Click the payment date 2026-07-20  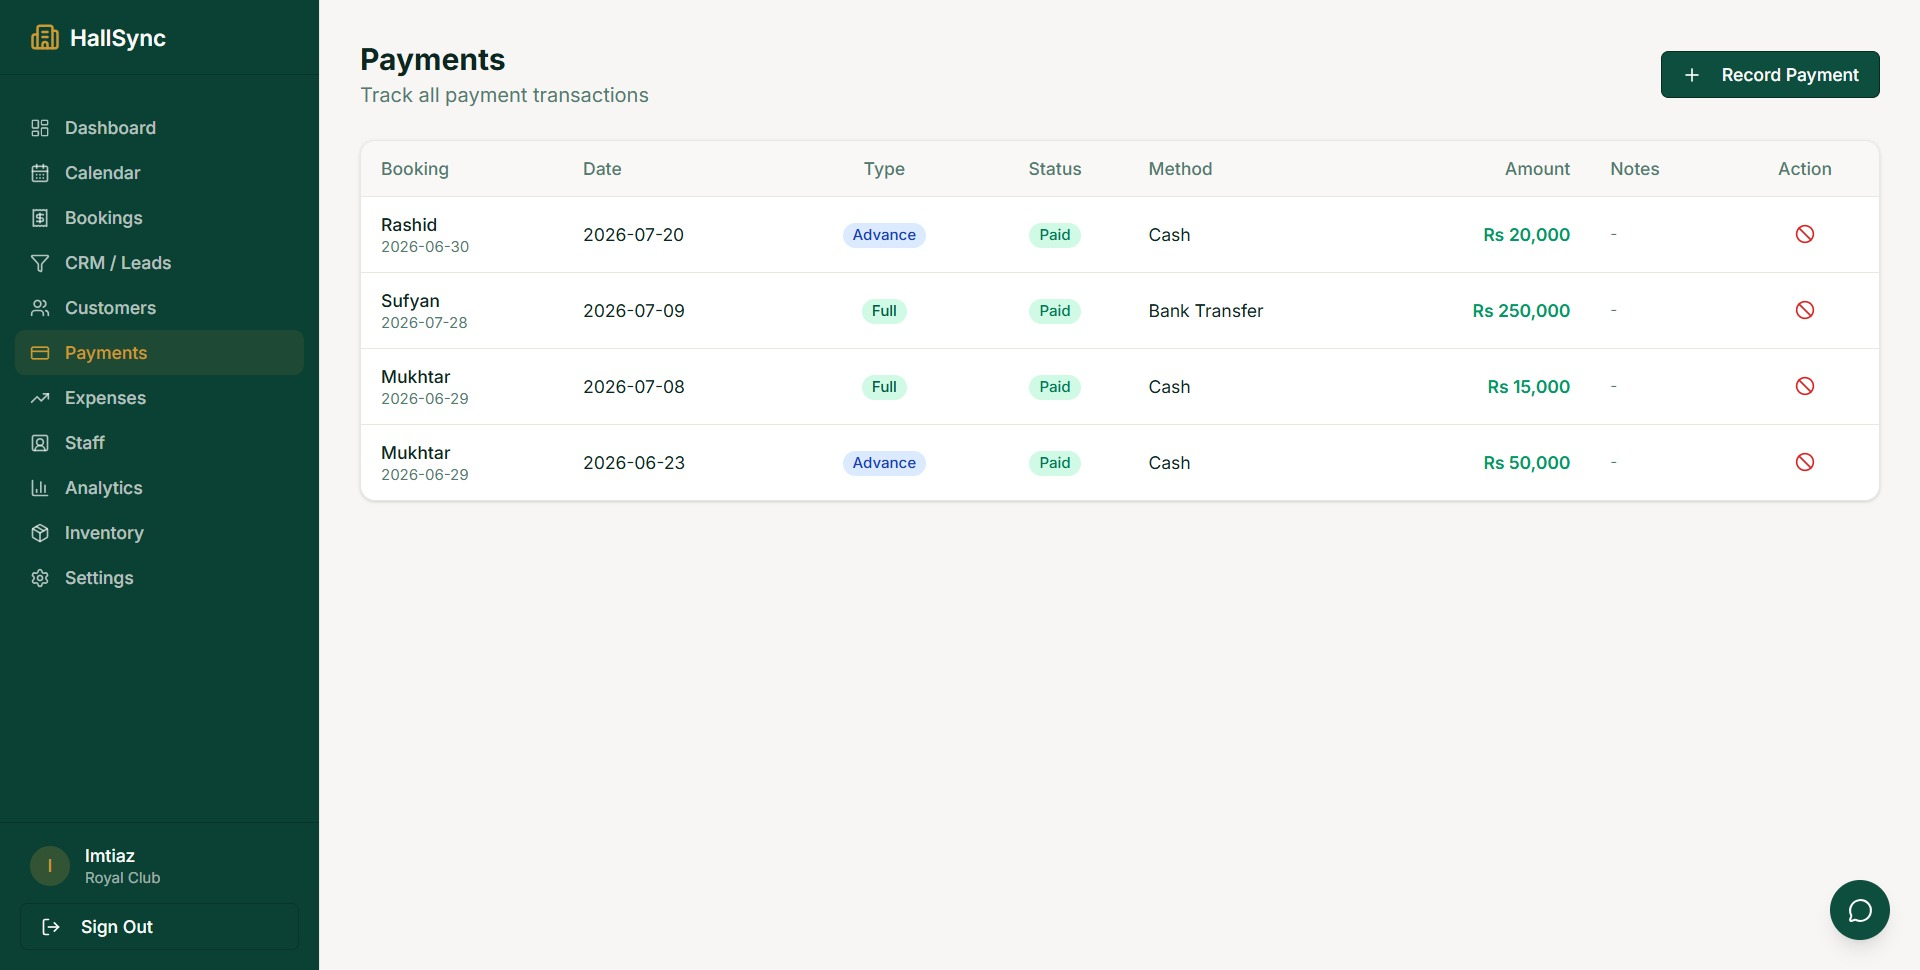pos(634,235)
